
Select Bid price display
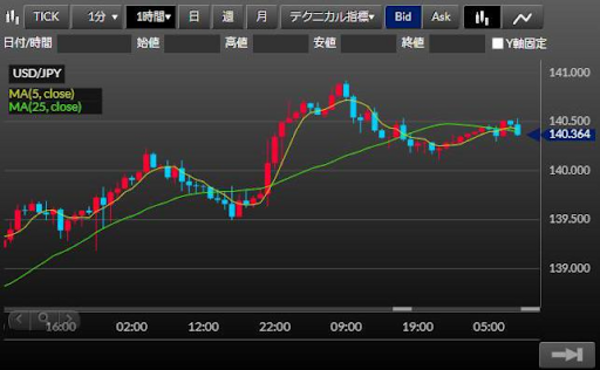coord(403,17)
